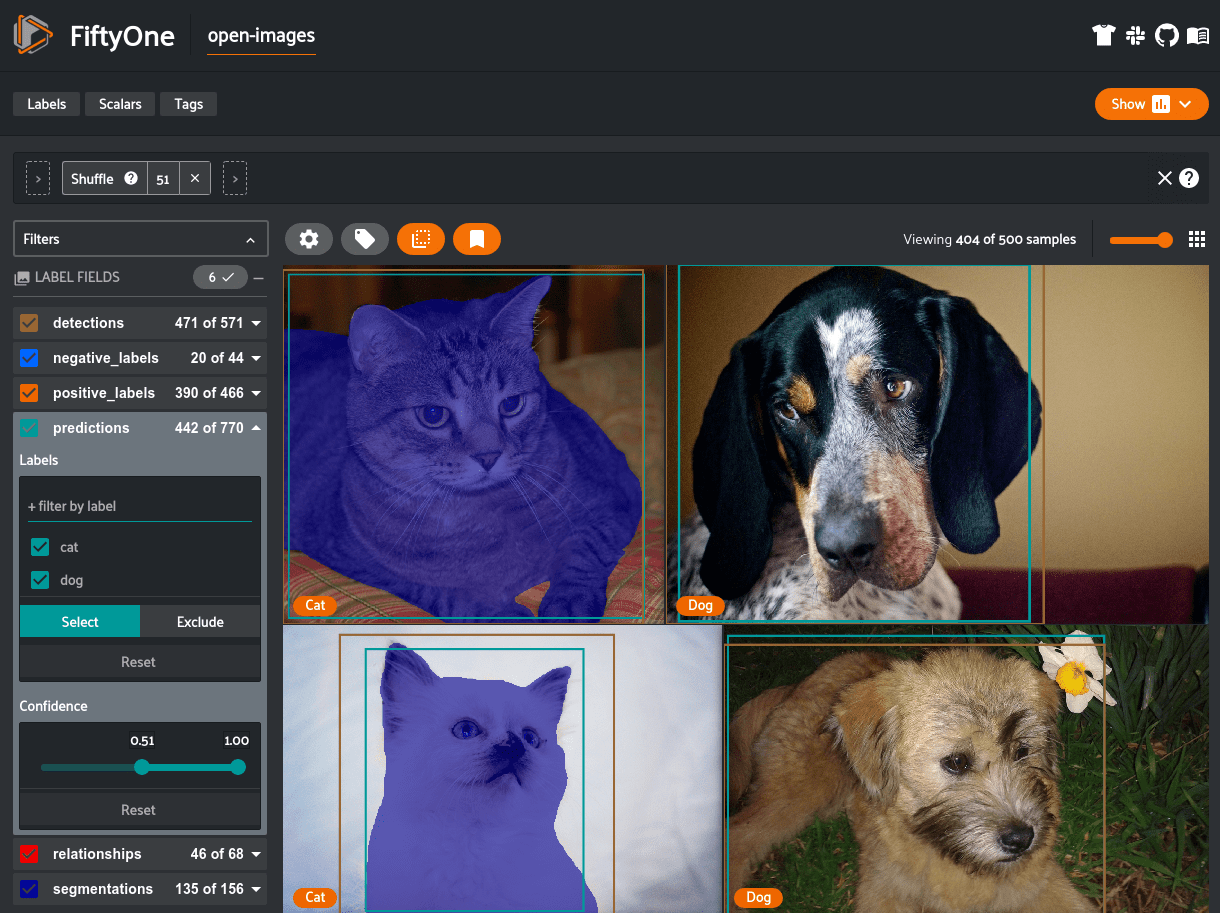The height and width of the screenshot is (913, 1220).
Task: Open the Slack icon in header
Action: click(x=1135, y=36)
